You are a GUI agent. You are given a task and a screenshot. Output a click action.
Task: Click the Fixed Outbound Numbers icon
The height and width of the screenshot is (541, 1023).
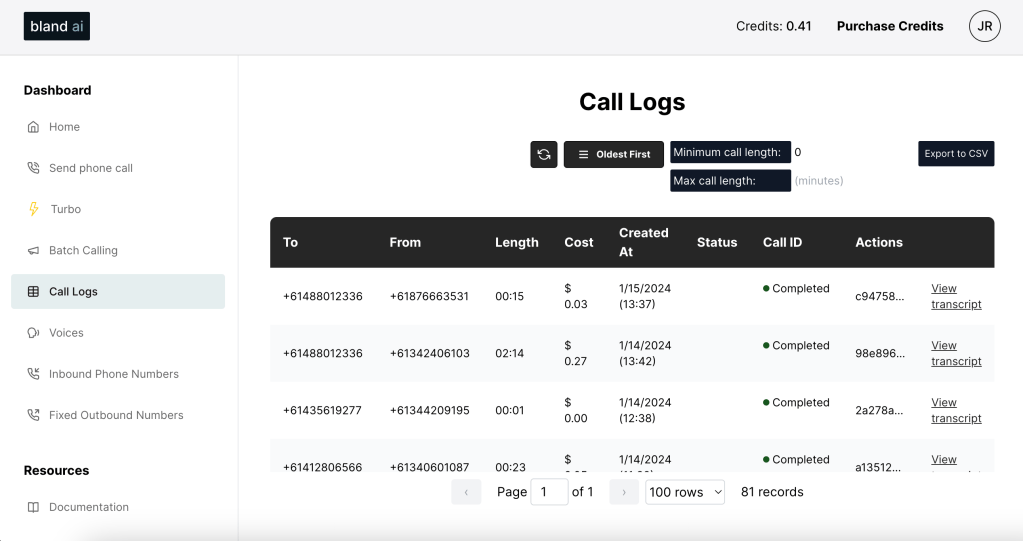(33, 415)
